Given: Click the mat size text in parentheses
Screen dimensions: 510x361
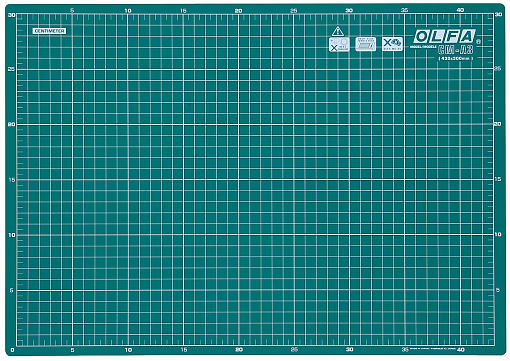Looking at the screenshot, I should [455, 58].
